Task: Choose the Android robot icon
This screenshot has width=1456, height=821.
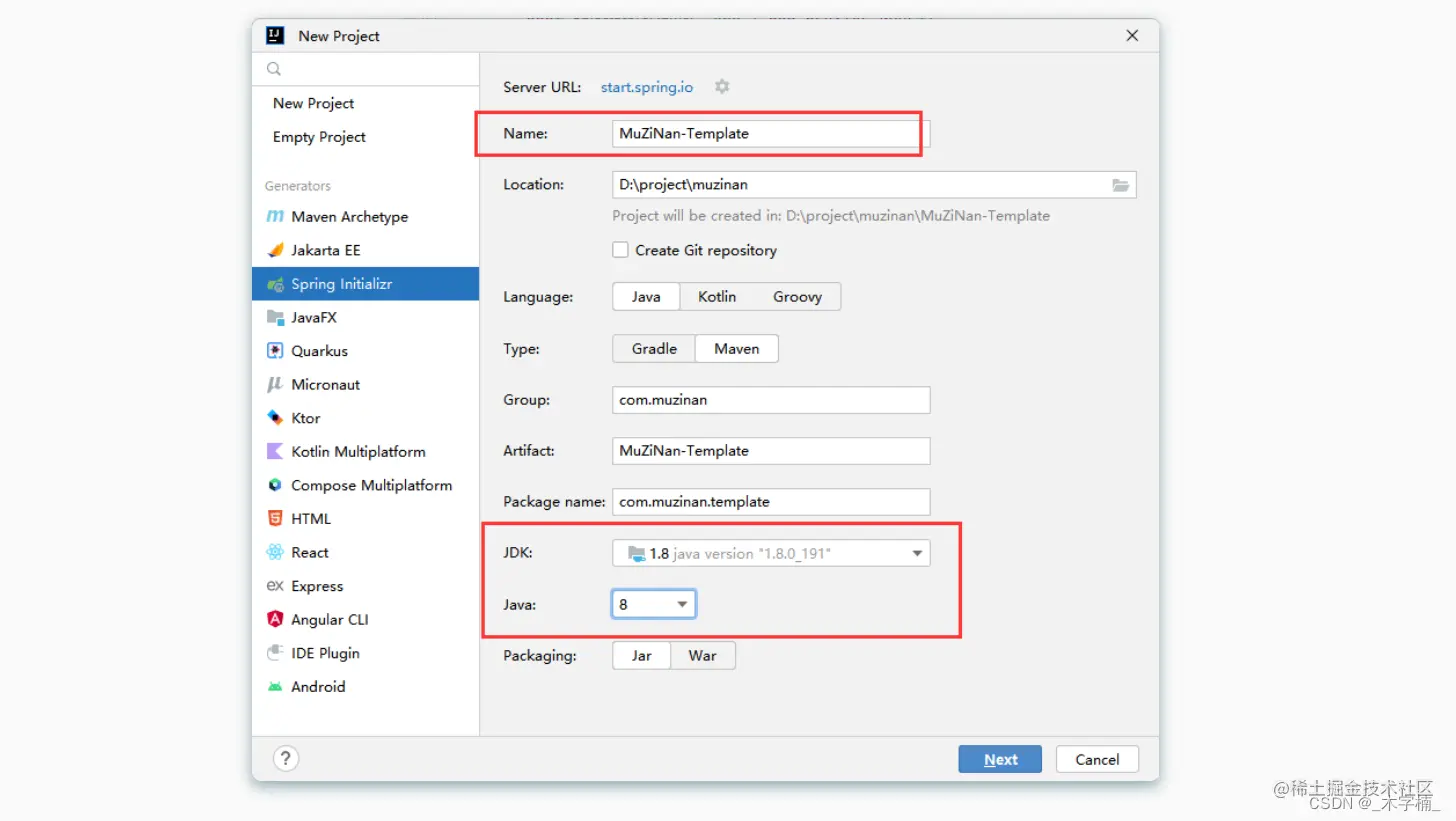Action: pos(275,687)
